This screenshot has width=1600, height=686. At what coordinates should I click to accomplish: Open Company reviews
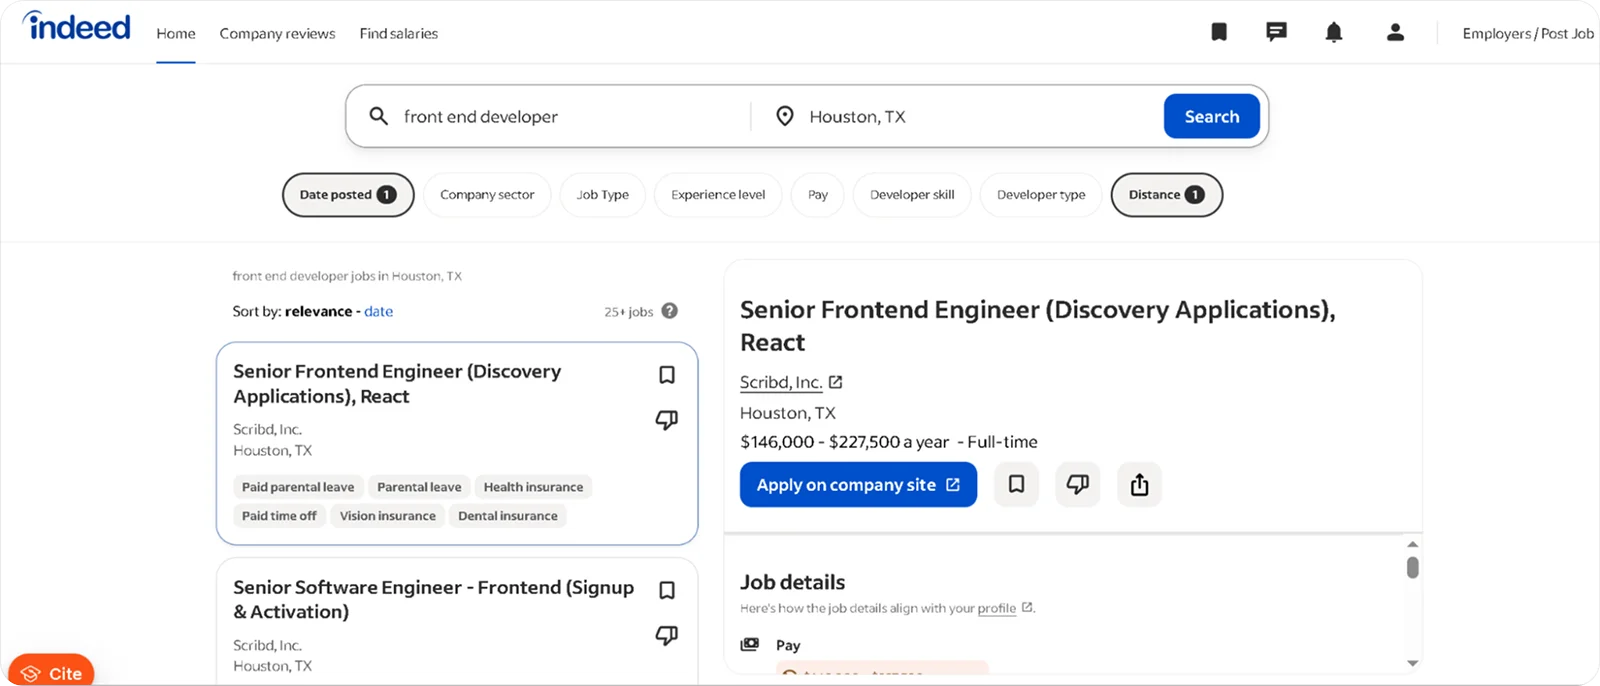277,33
